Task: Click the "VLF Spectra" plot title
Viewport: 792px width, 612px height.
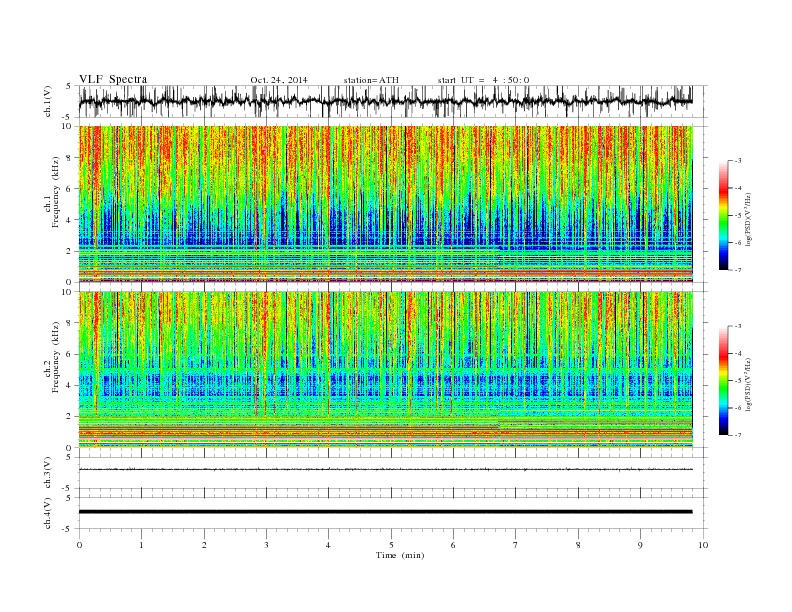Action: pos(113,79)
